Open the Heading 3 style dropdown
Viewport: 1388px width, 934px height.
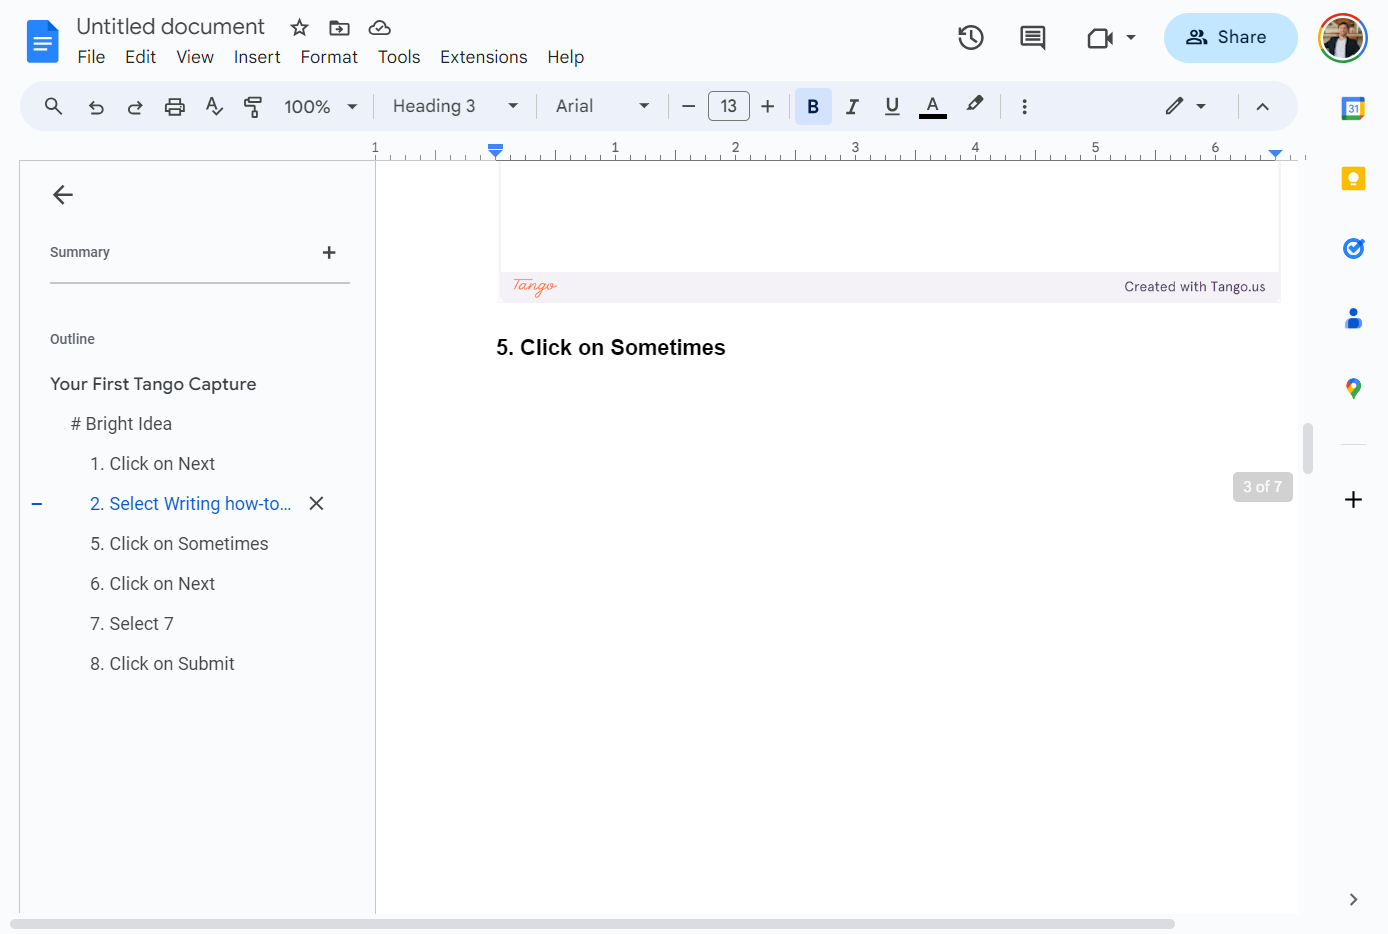(x=455, y=106)
